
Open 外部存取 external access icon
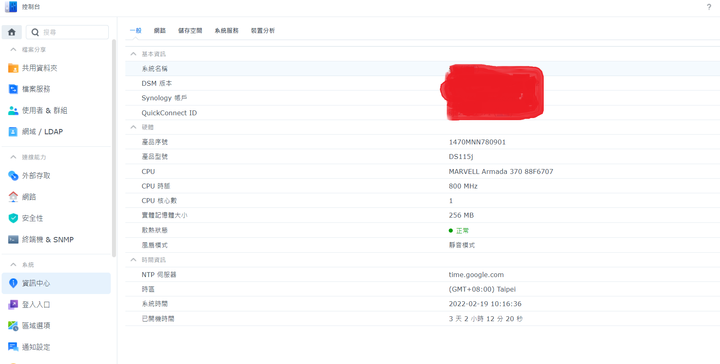(13, 176)
